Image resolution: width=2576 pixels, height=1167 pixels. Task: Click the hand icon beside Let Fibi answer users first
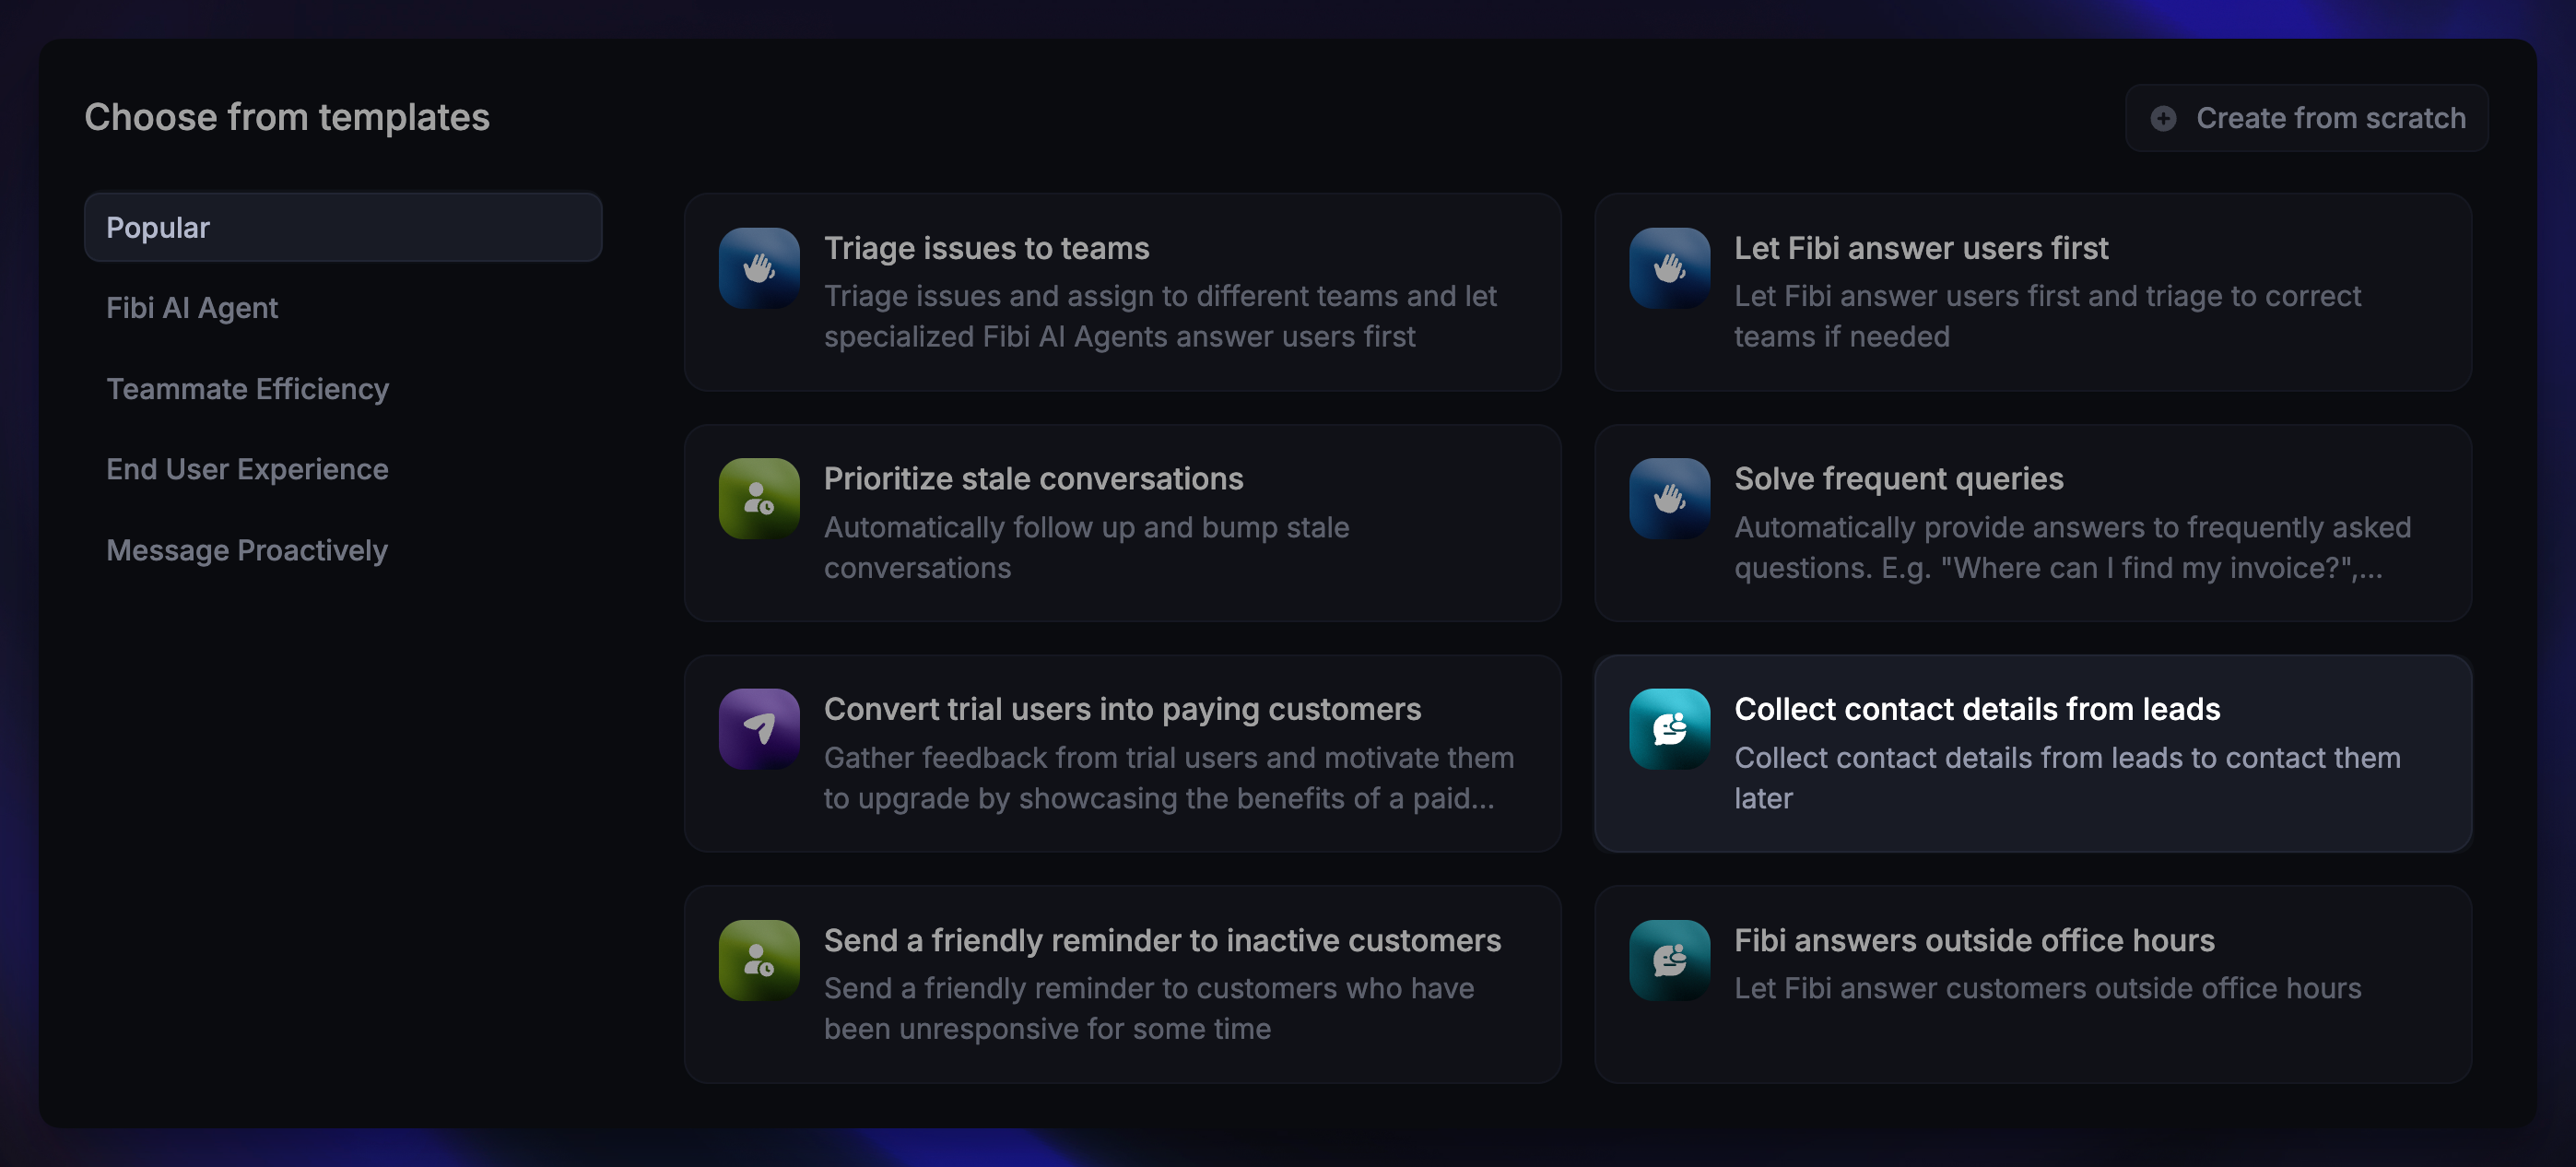point(1669,268)
